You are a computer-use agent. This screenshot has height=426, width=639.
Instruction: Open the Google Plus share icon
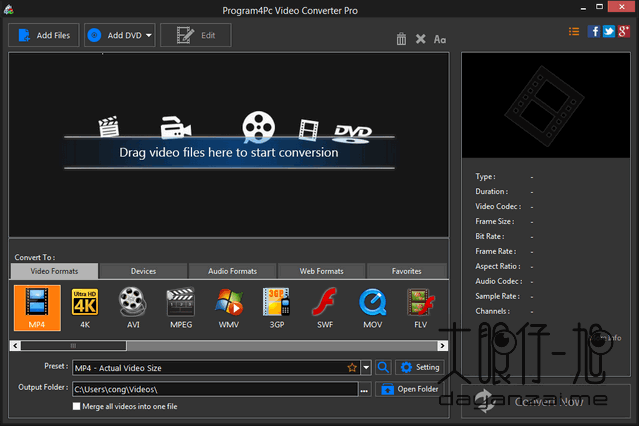click(624, 31)
